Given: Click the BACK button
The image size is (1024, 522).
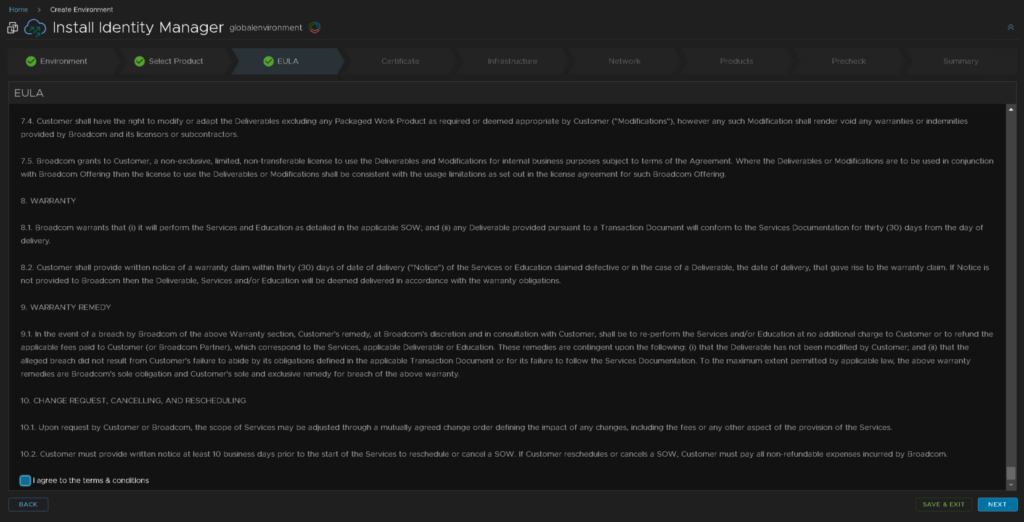Looking at the screenshot, I should 28,504.
